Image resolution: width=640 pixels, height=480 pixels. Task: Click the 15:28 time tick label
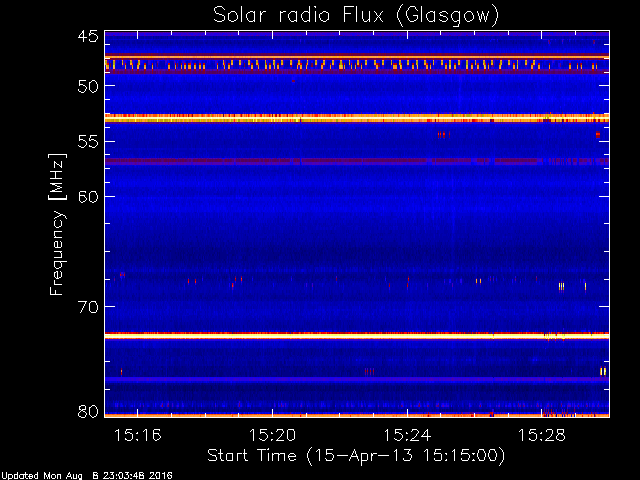(x=542, y=435)
